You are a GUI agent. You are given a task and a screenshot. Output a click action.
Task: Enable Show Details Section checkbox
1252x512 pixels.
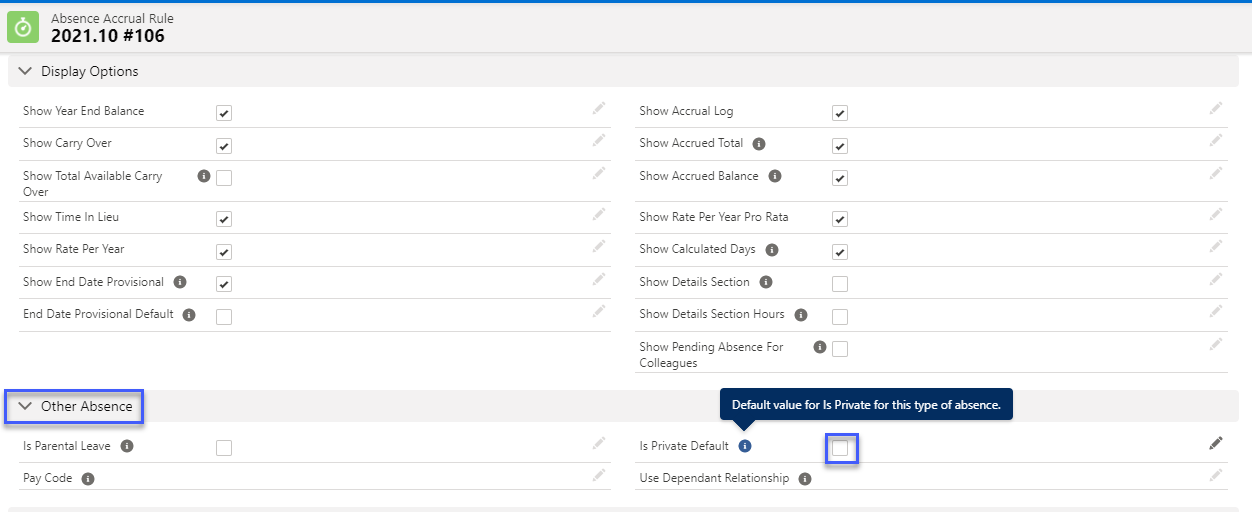click(840, 284)
